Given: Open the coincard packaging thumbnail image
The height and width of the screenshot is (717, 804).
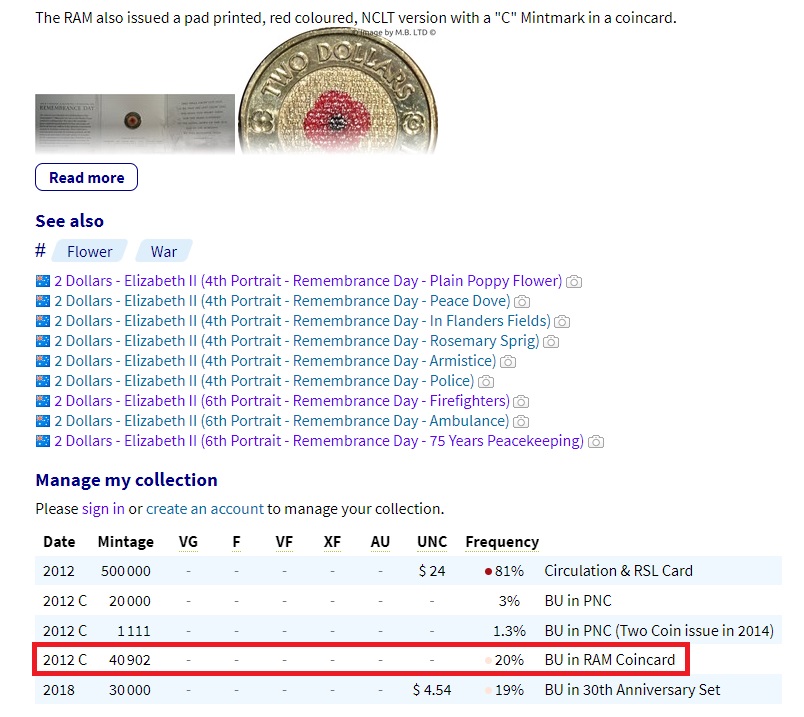Looking at the screenshot, I should click(135, 124).
